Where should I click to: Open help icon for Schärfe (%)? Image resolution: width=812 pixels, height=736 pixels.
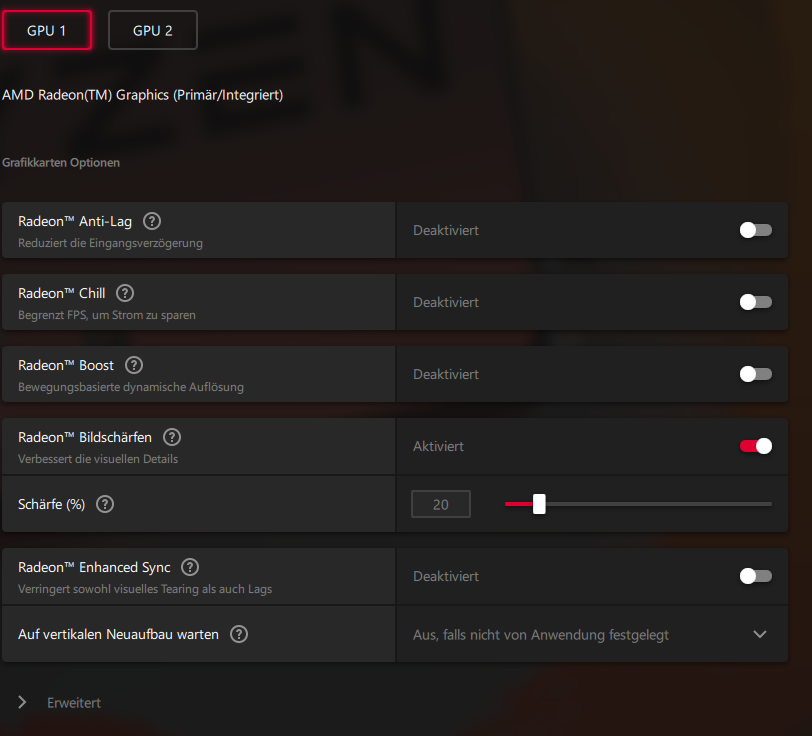tap(105, 504)
